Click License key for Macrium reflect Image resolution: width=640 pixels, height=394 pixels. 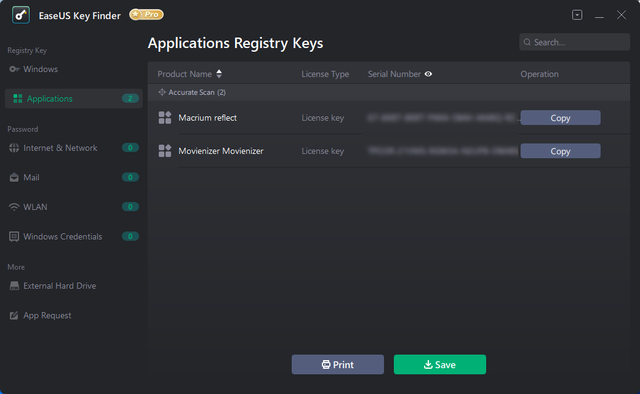click(322, 118)
